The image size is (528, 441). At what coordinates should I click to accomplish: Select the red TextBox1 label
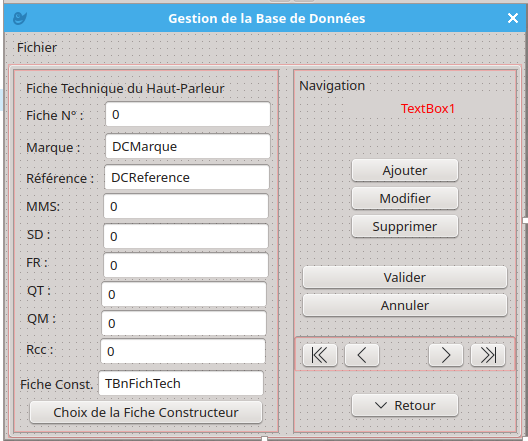click(428, 109)
